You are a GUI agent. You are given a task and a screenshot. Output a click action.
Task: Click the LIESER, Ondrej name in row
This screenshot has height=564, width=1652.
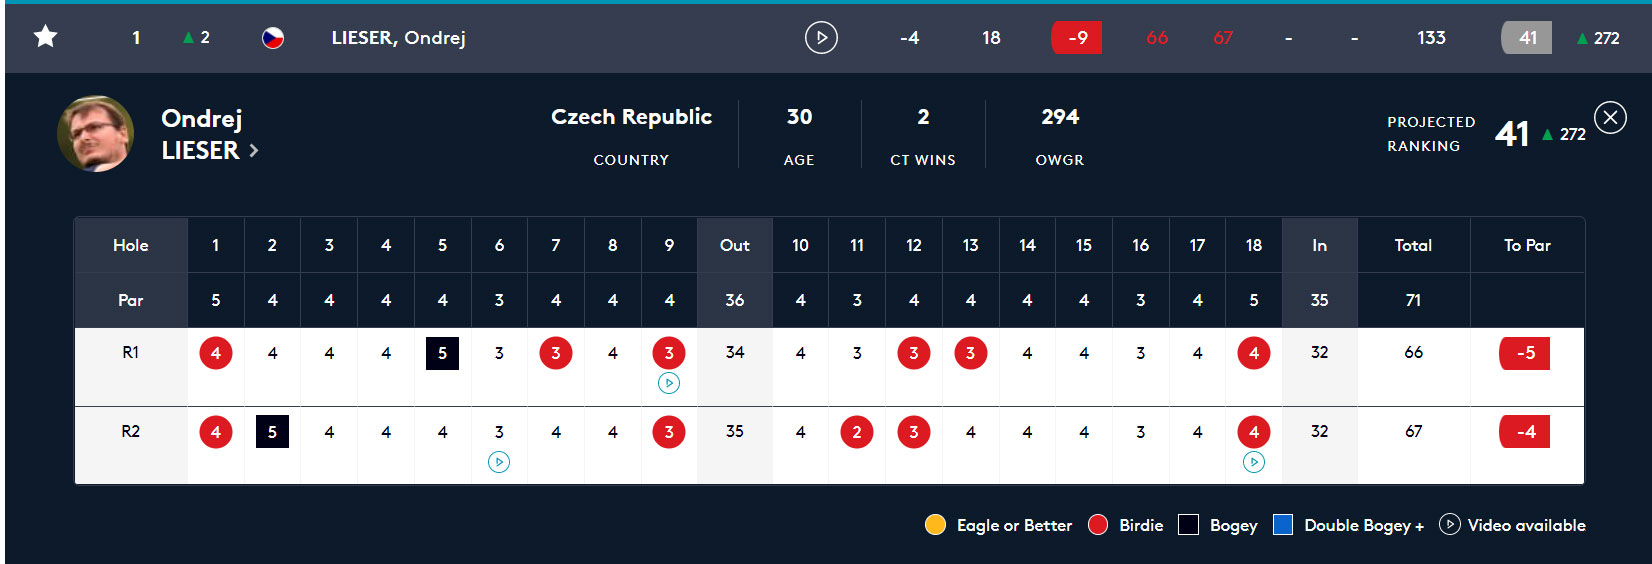(x=398, y=38)
